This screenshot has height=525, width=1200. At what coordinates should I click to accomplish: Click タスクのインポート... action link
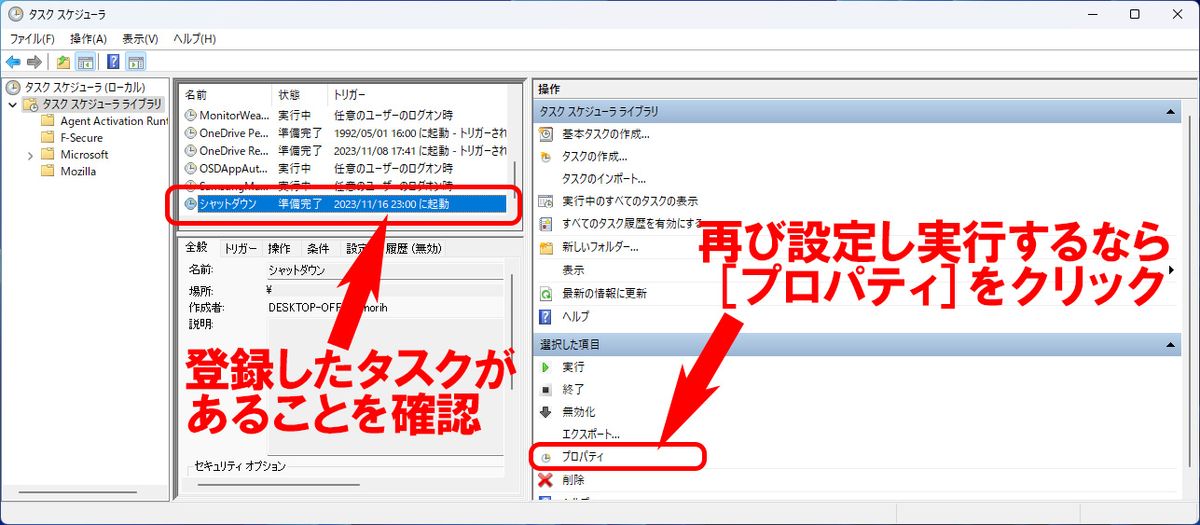pos(604,179)
